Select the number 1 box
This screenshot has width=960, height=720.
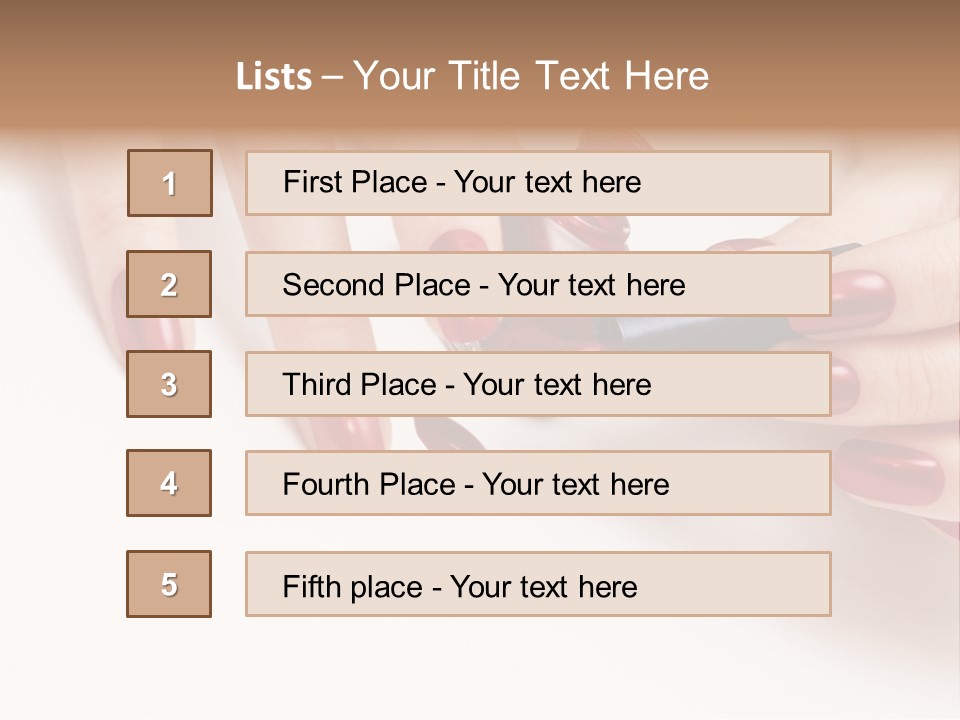click(170, 183)
